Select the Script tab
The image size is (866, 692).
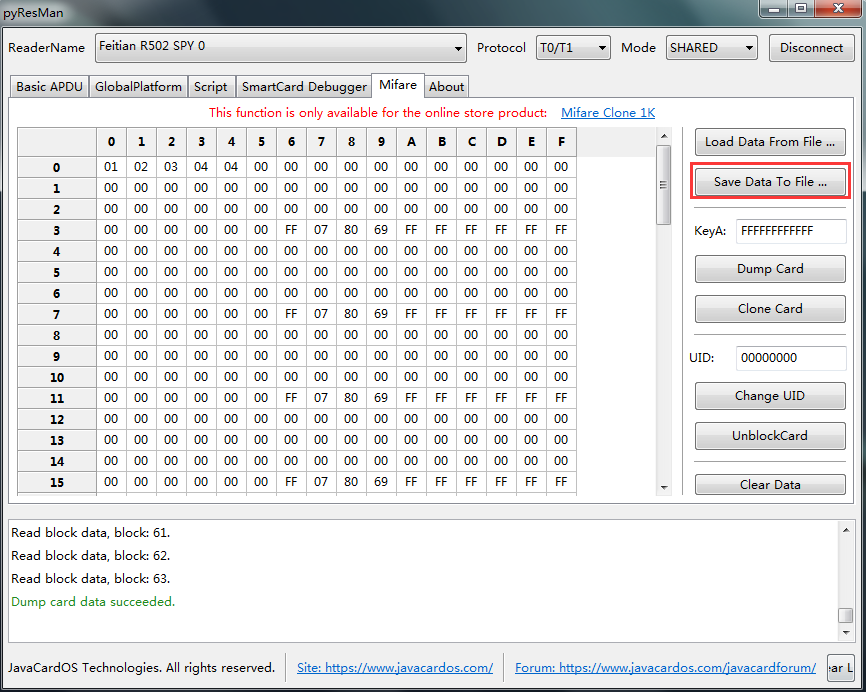[211, 87]
